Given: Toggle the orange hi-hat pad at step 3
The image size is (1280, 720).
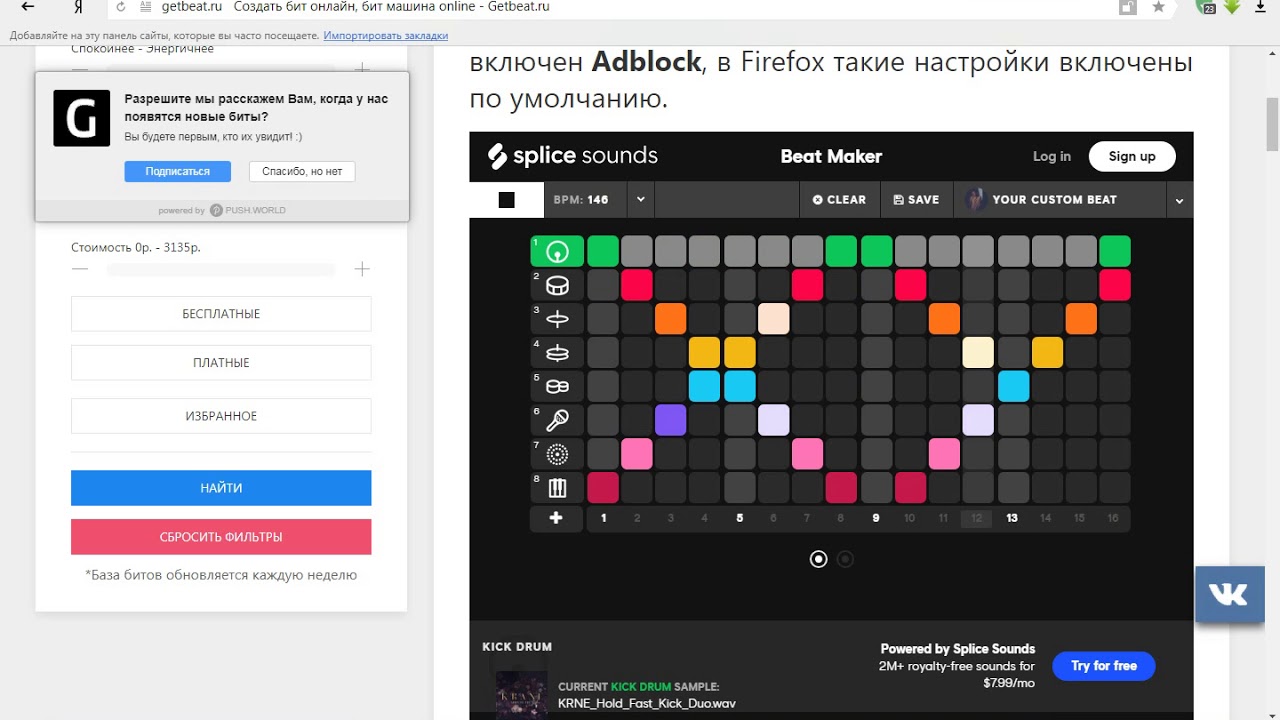Looking at the screenshot, I should pyautogui.click(x=671, y=319).
